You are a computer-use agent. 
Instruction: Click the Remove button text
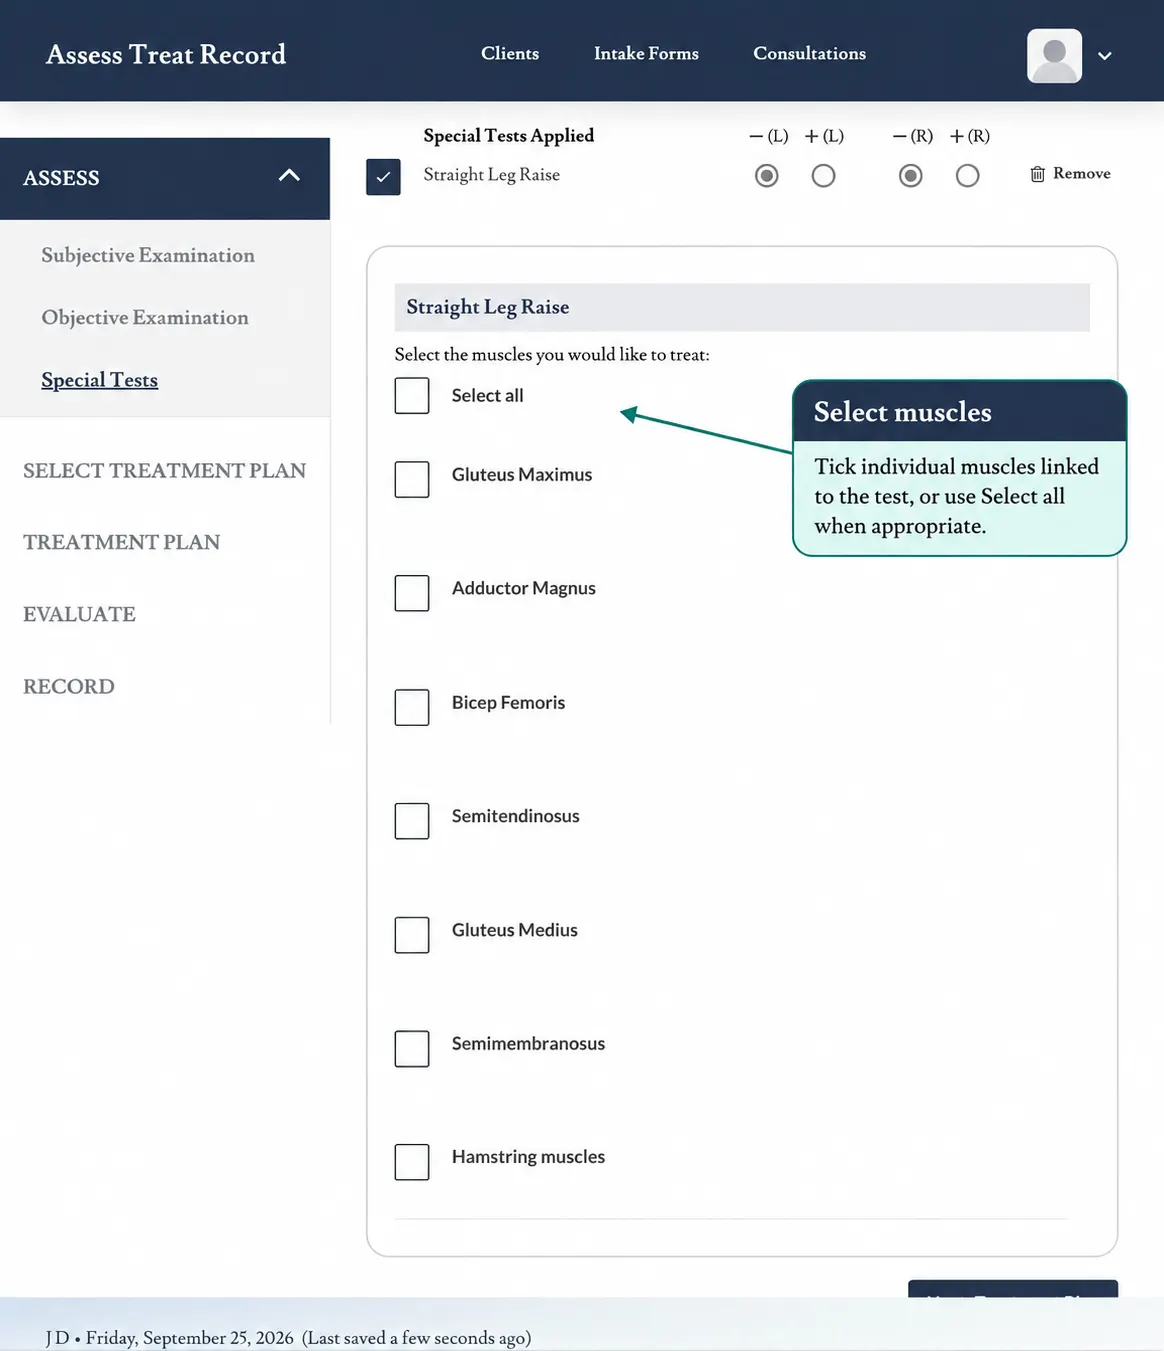tap(1082, 173)
